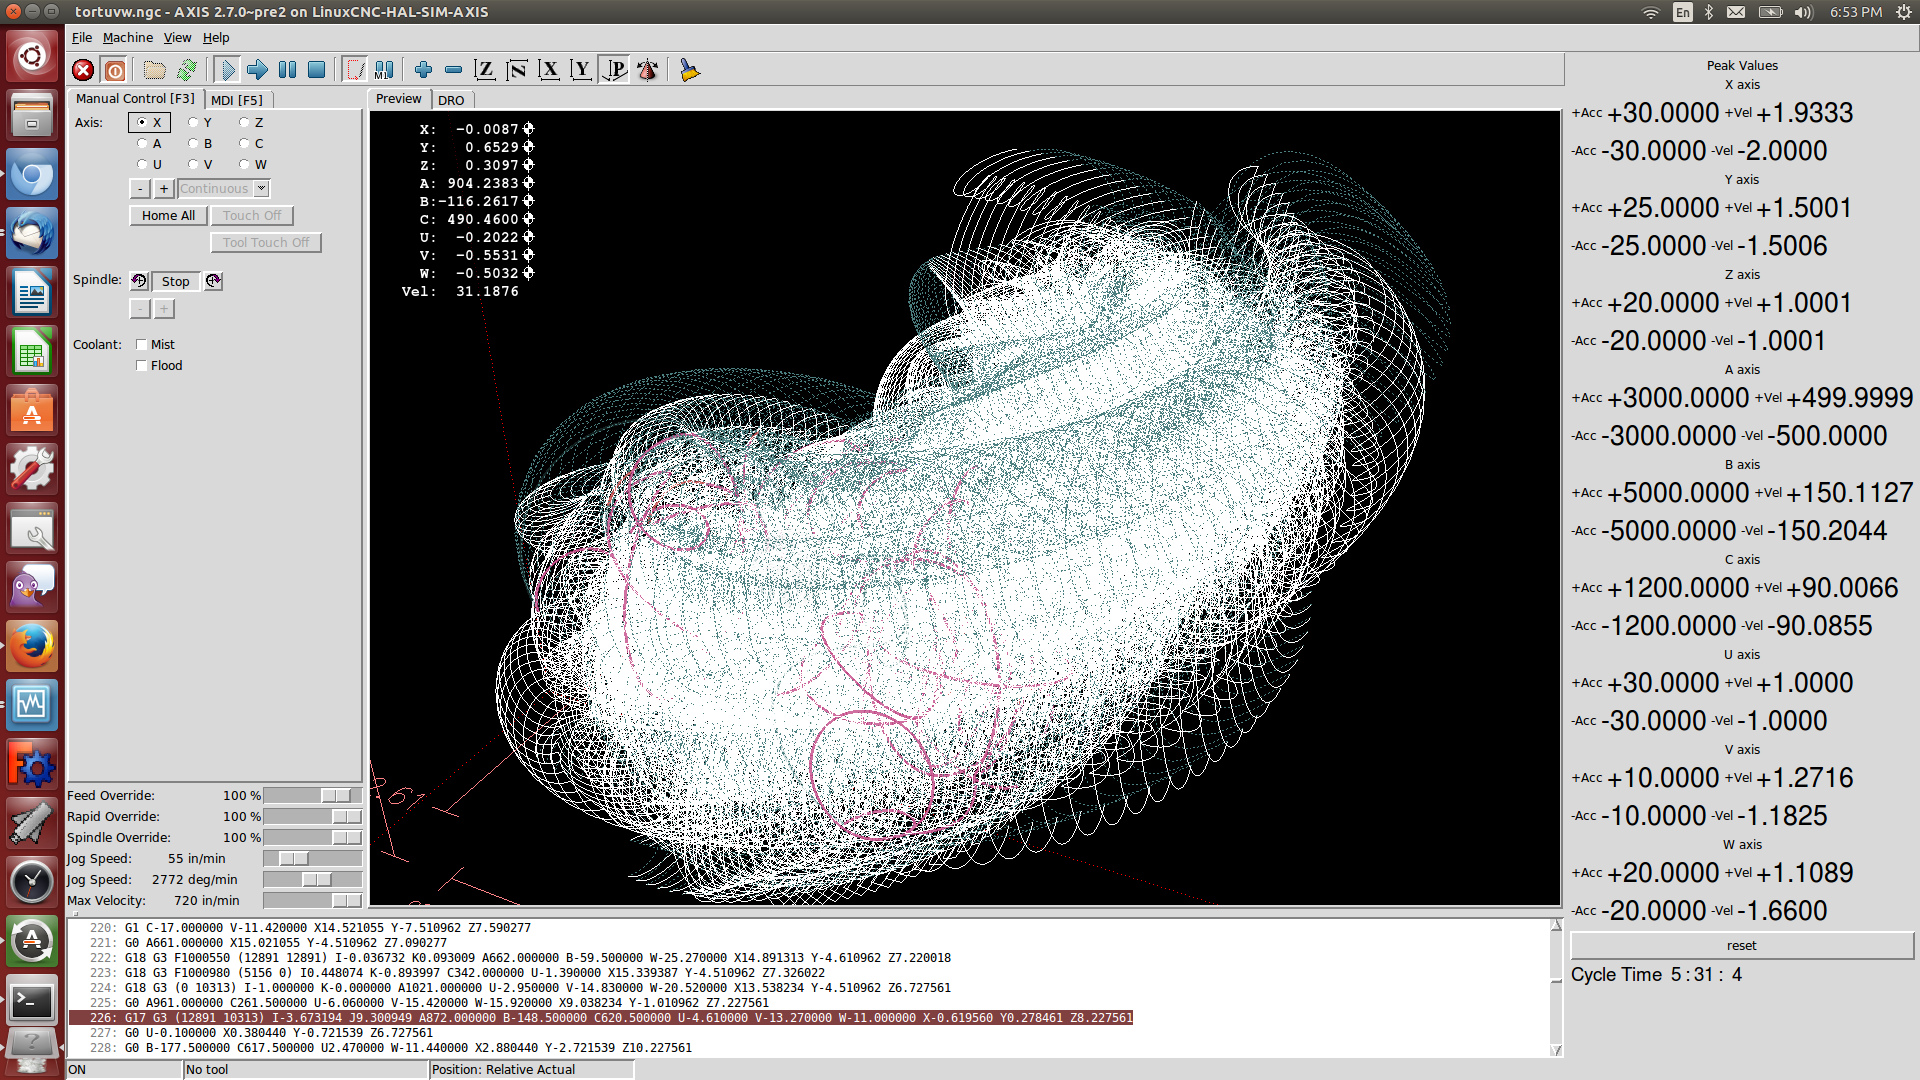
Task: Run the program with the play icon
Action: pyautogui.click(x=226, y=70)
